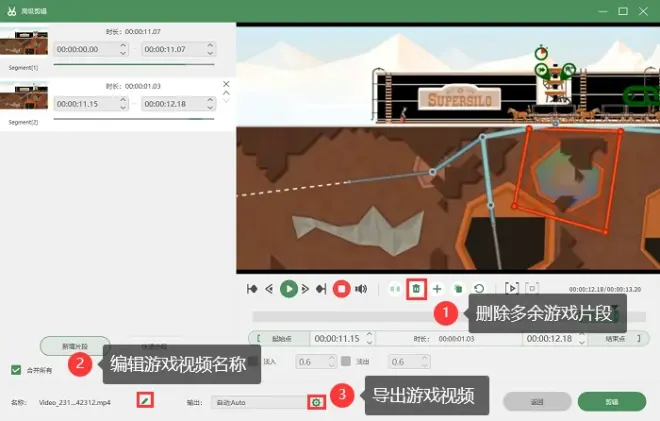Delete the selected segment with trash icon
This screenshot has width=660, height=421.
pyautogui.click(x=416, y=289)
